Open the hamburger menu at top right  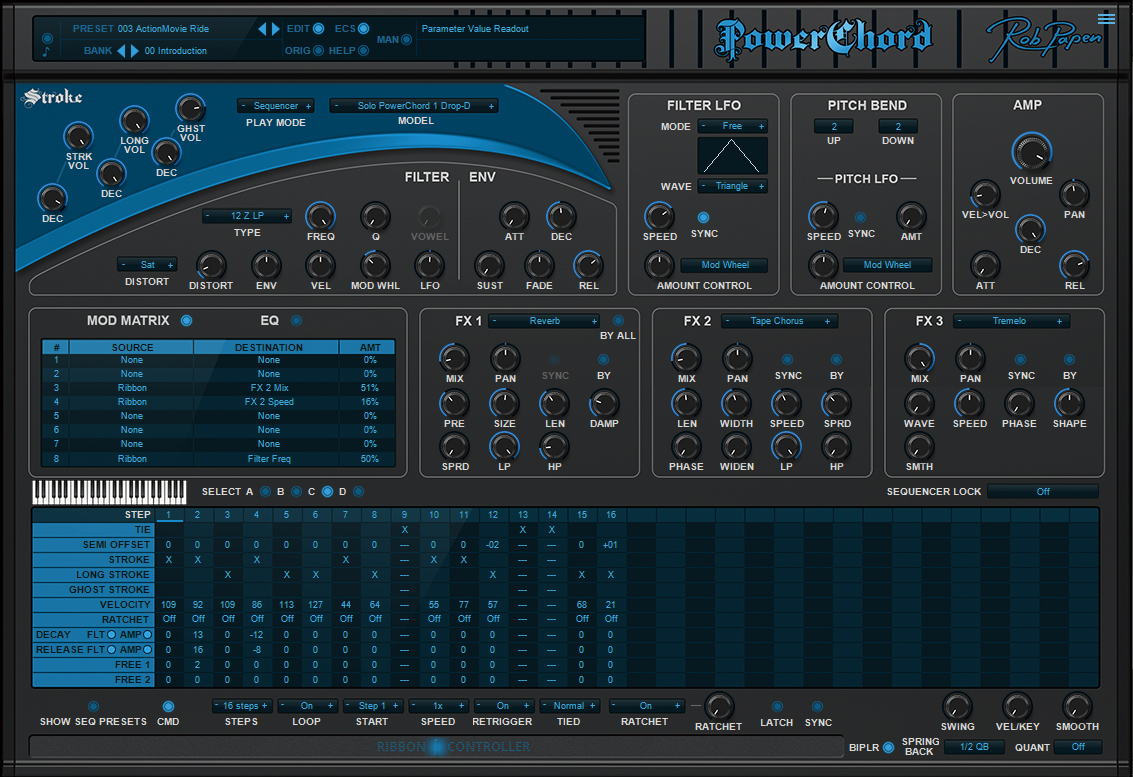(1106, 18)
